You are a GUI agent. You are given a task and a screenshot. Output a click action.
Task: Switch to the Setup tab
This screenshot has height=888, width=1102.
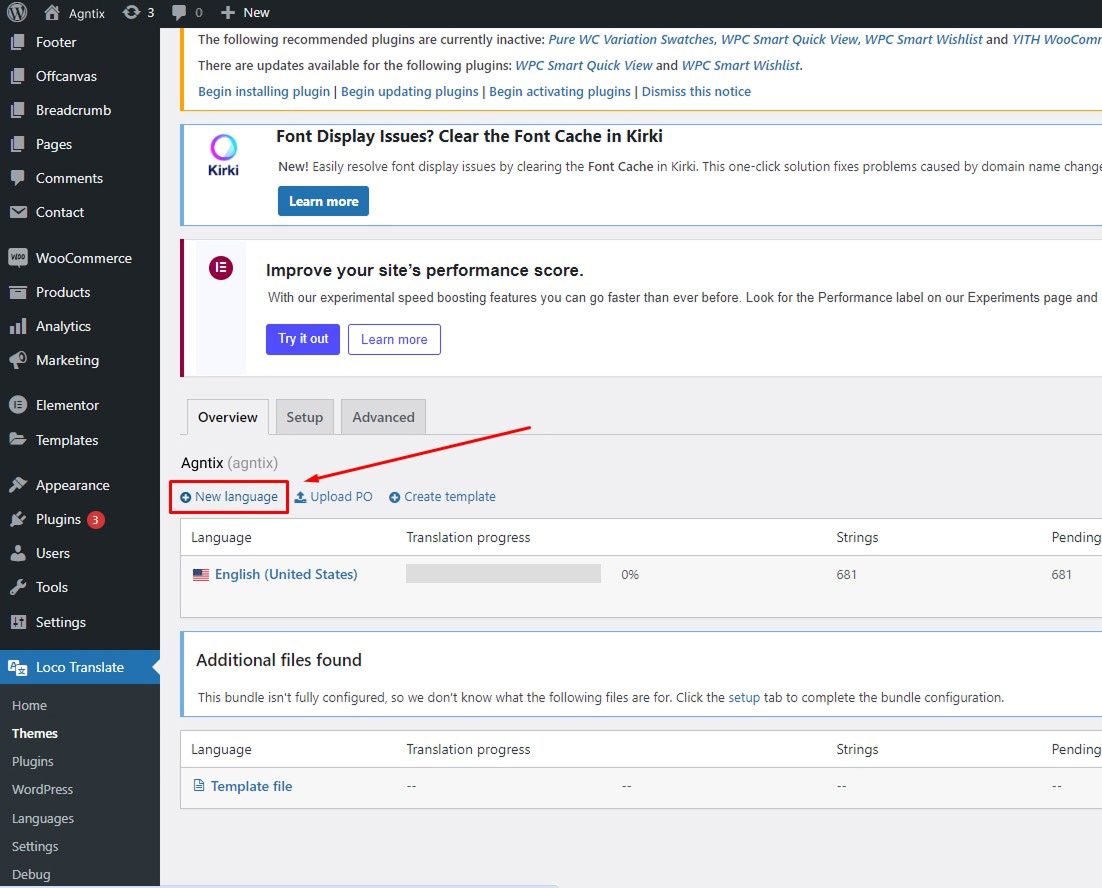[305, 417]
